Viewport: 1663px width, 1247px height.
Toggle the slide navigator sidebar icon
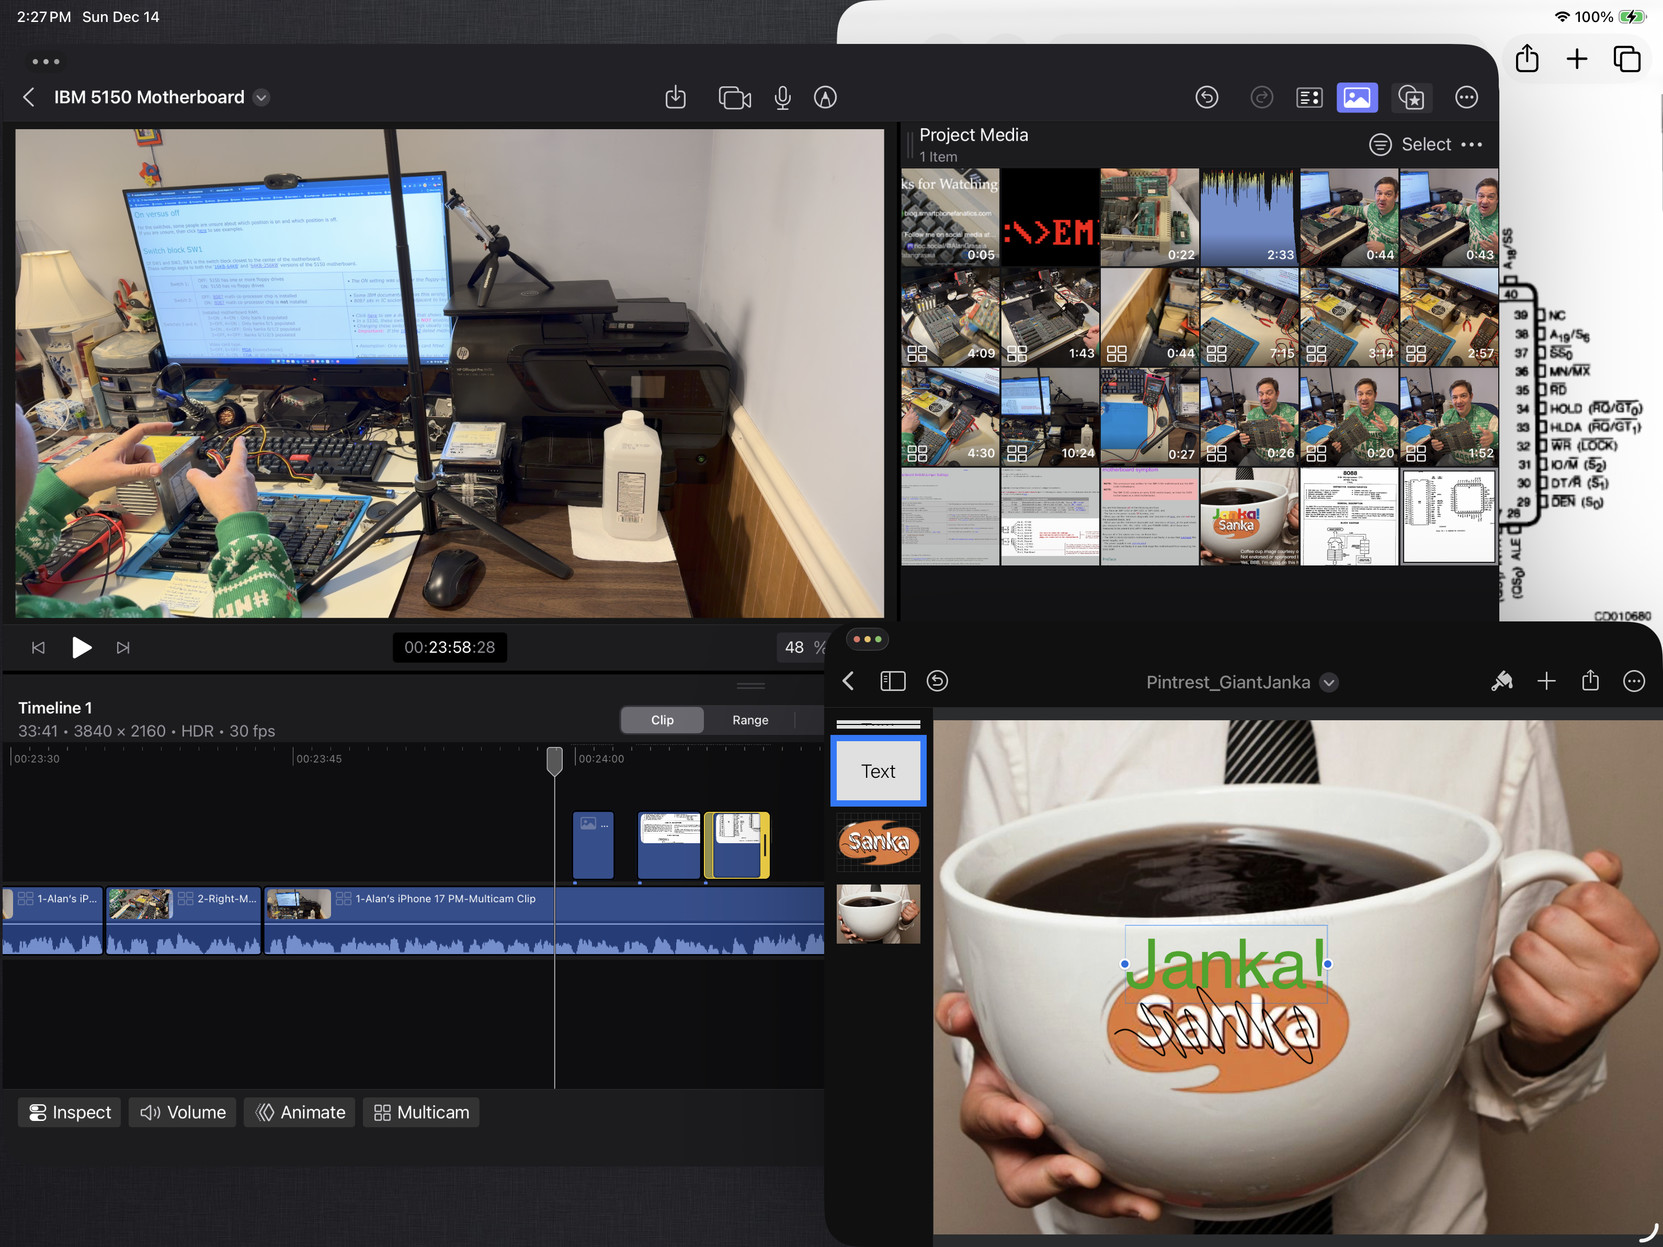click(893, 682)
